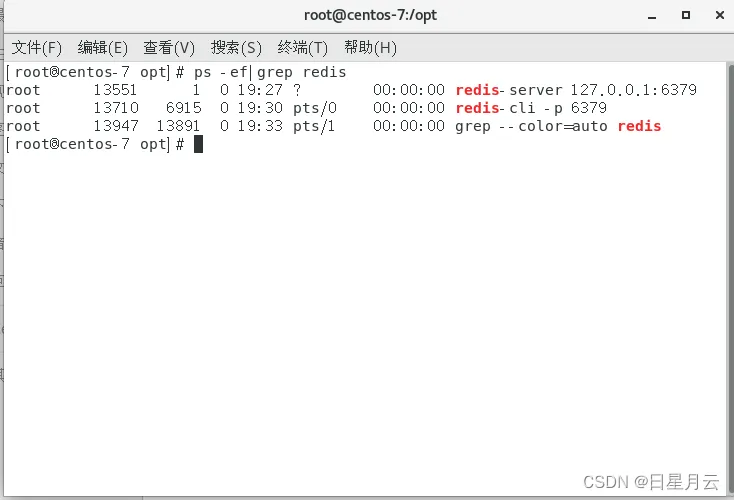Click the pts/1 terminal entry
Image resolution: width=734 pixels, height=500 pixels.
tap(314, 126)
